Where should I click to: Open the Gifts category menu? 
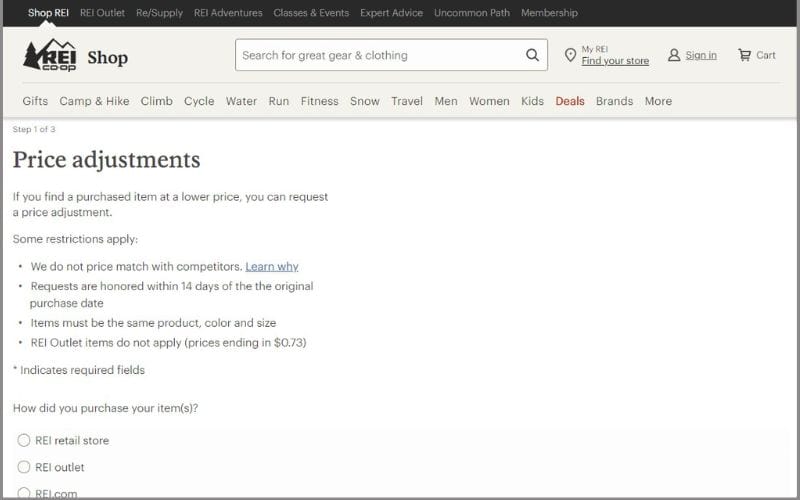pos(35,101)
